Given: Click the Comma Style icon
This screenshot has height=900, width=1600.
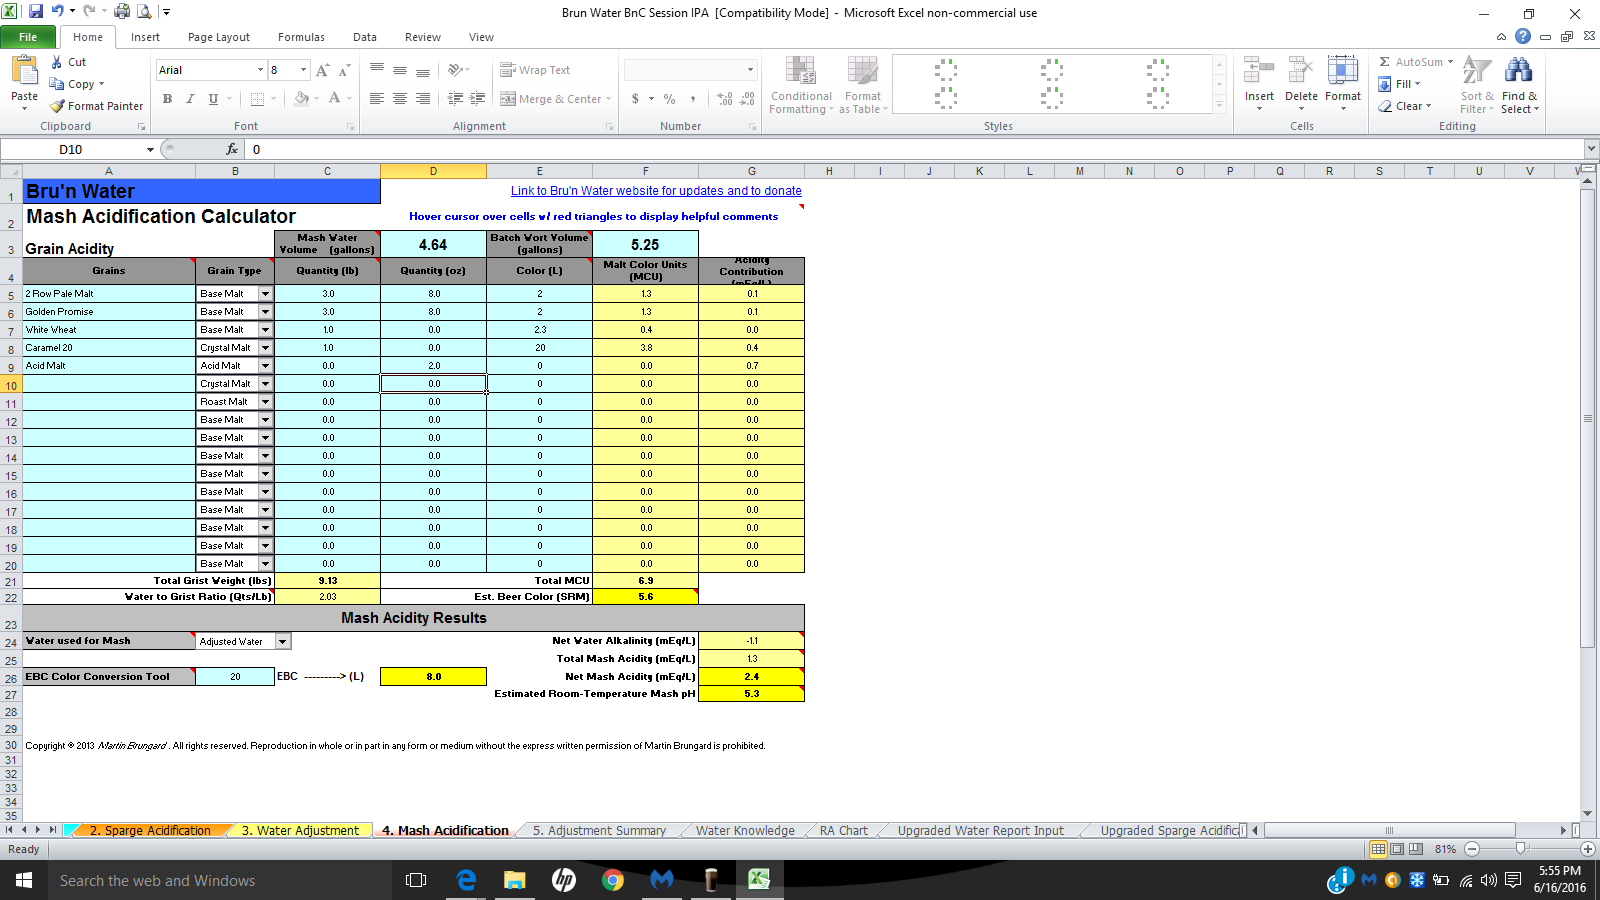Looking at the screenshot, I should [x=692, y=99].
